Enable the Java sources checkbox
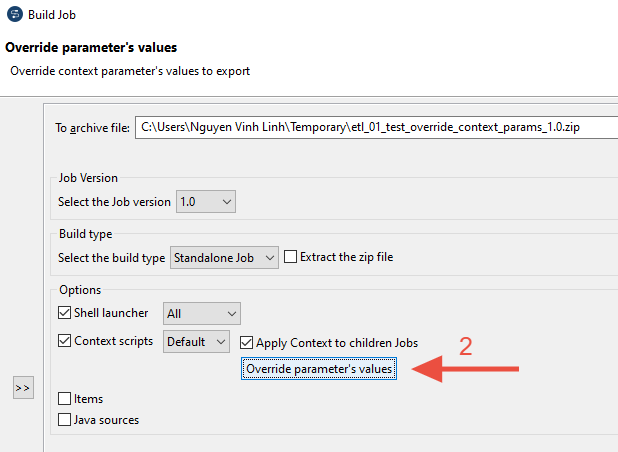The image size is (618, 452). (65, 419)
